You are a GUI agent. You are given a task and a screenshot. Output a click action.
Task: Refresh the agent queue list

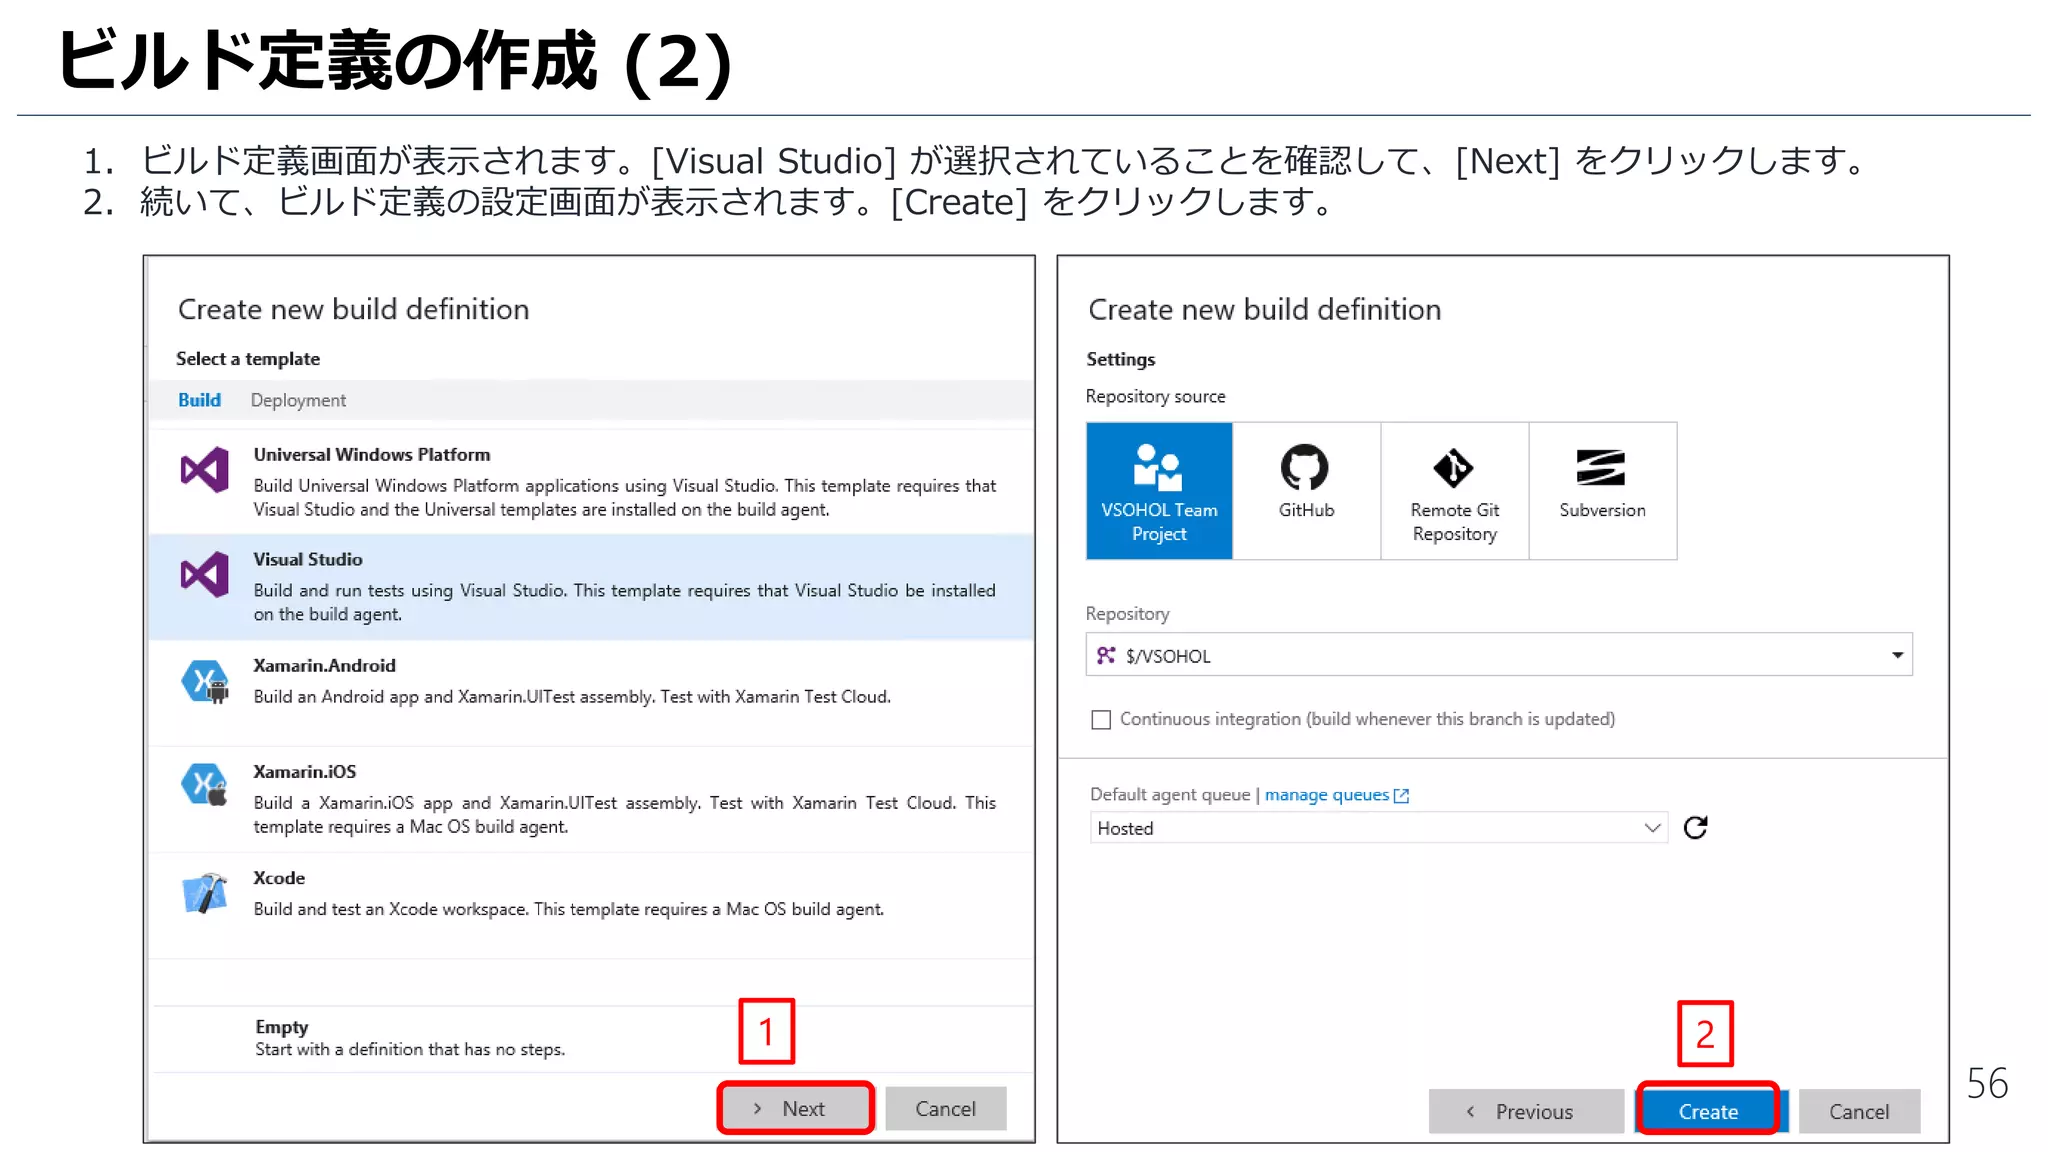[1695, 827]
